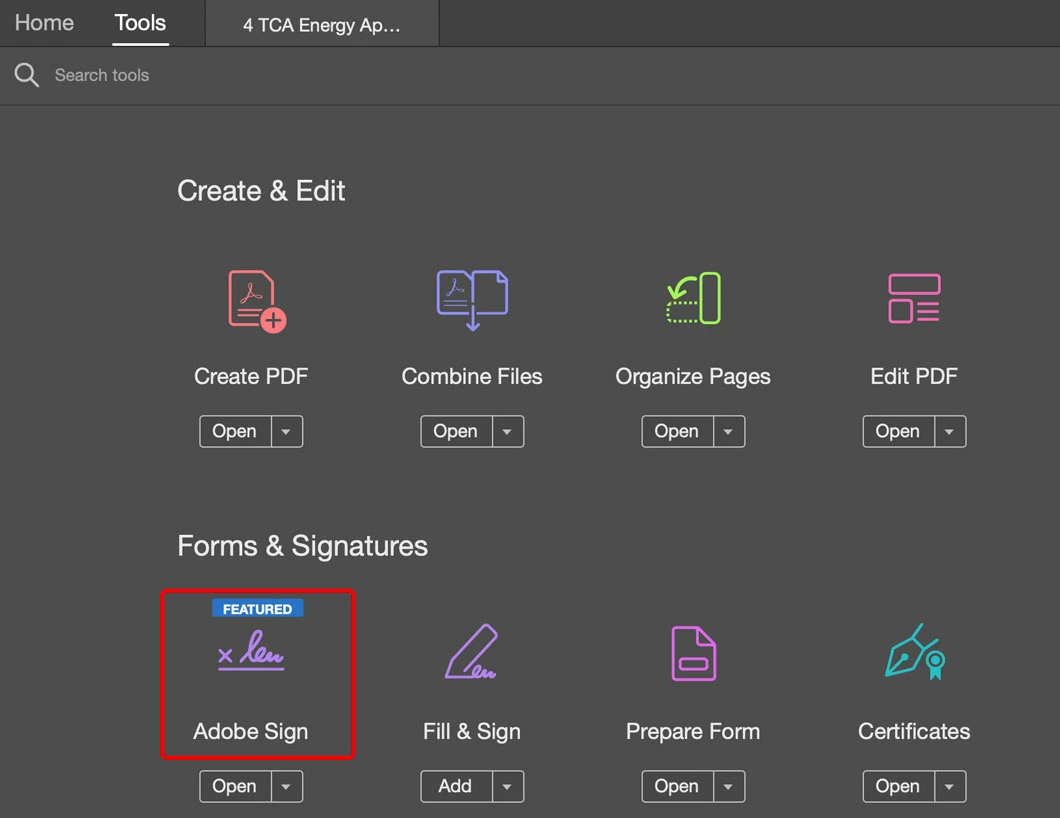Click the Create PDF label
This screenshot has height=818, width=1060.
click(251, 376)
